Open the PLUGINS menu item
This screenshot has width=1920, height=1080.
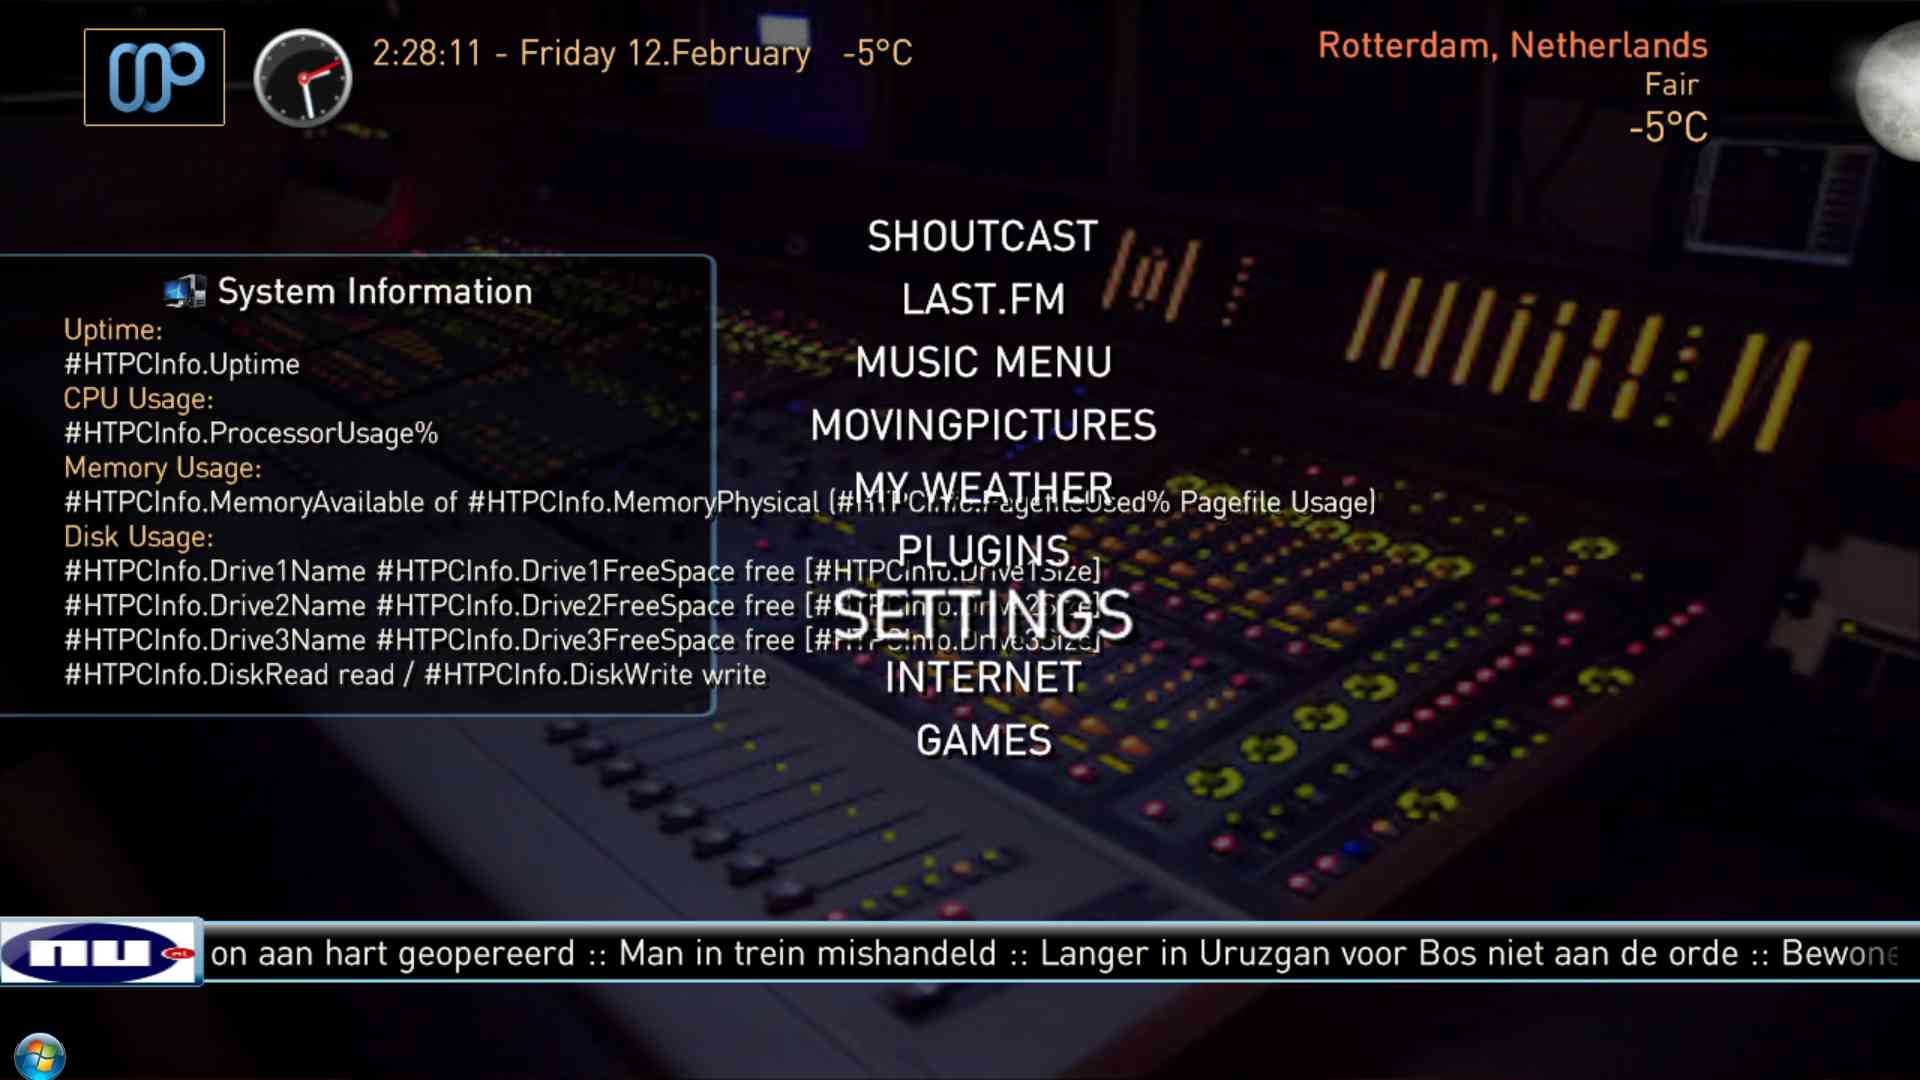pyautogui.click(x=982, y=550)
